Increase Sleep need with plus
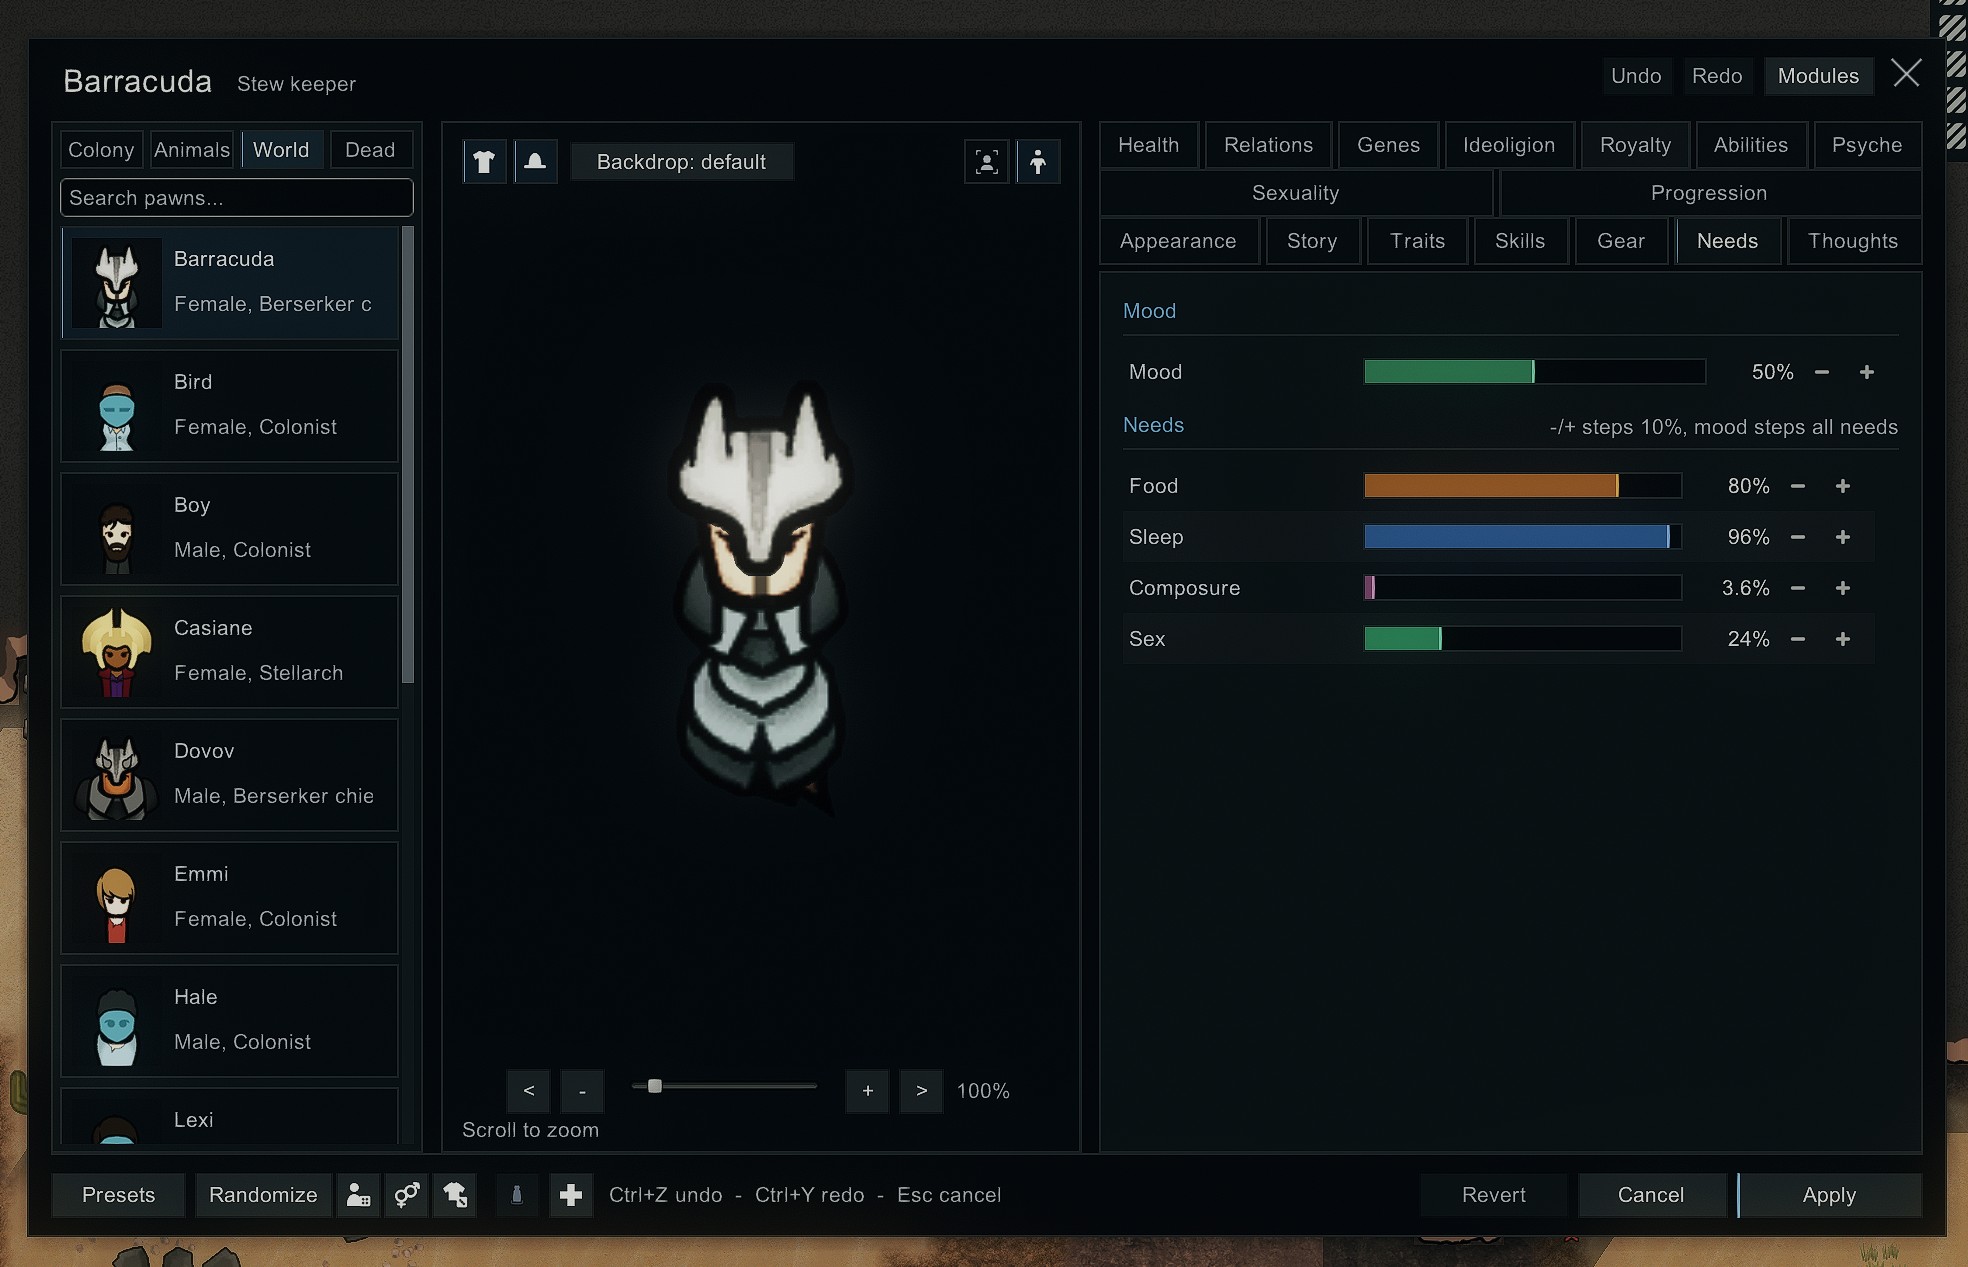This screenshot has width=1968, height=1267. pyautogui.click(x=1843, y=537)
